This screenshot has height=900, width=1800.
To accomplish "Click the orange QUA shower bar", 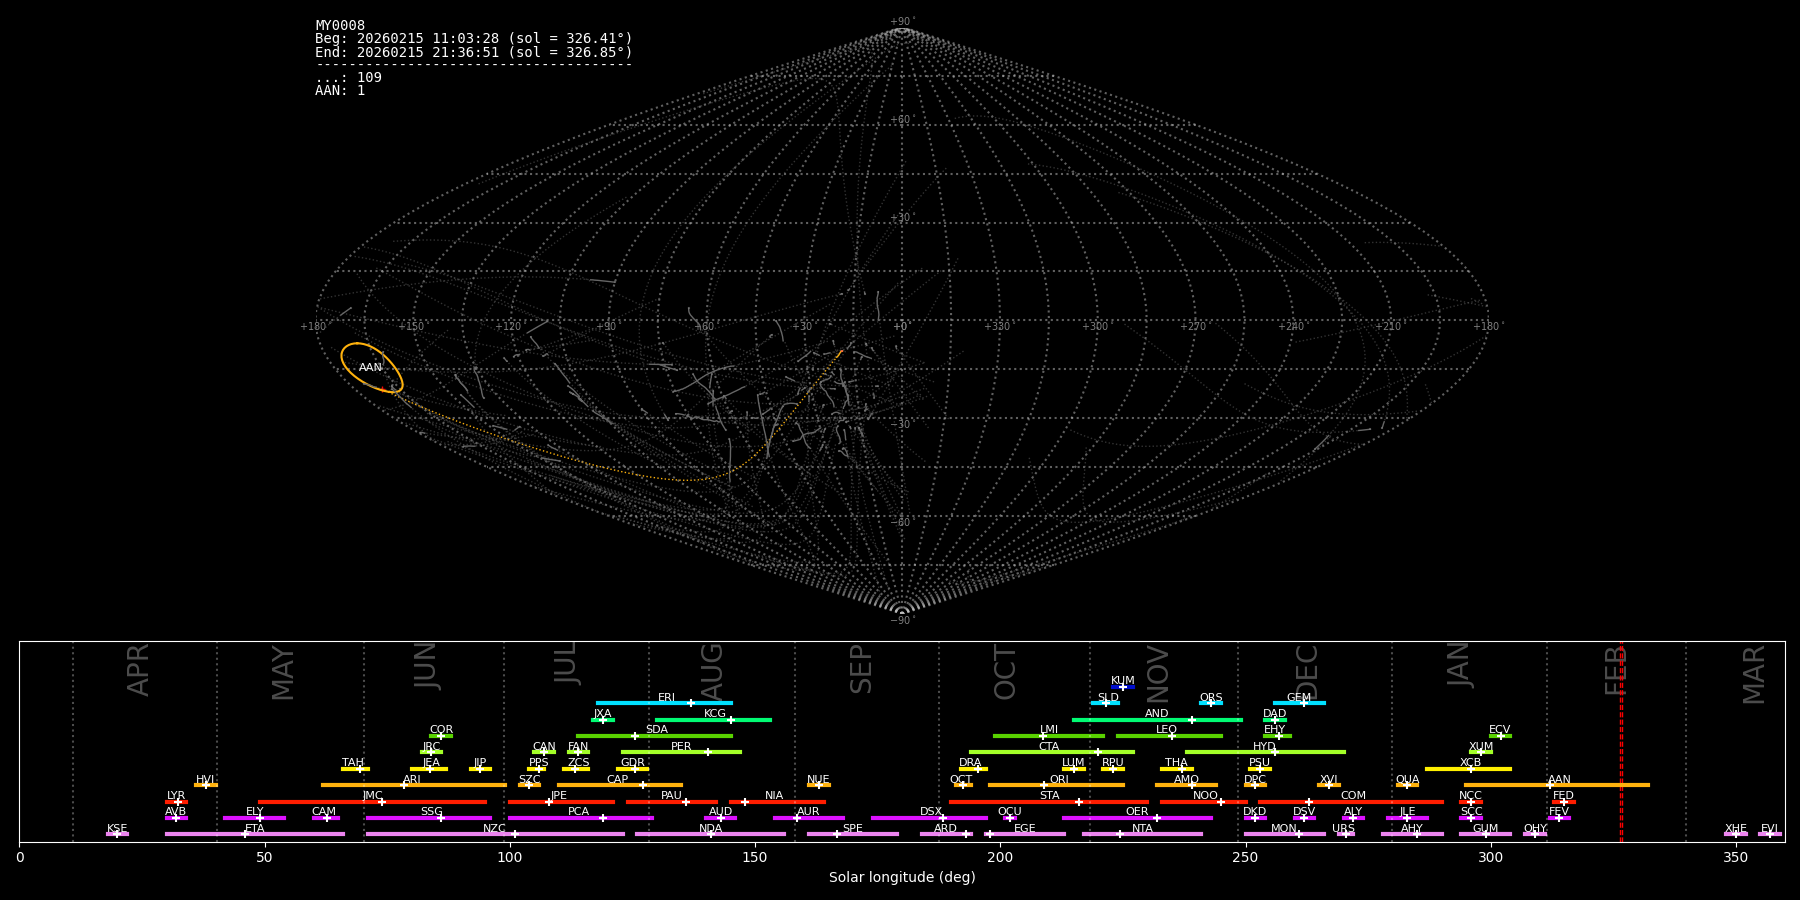I will tap(1407, 785).
